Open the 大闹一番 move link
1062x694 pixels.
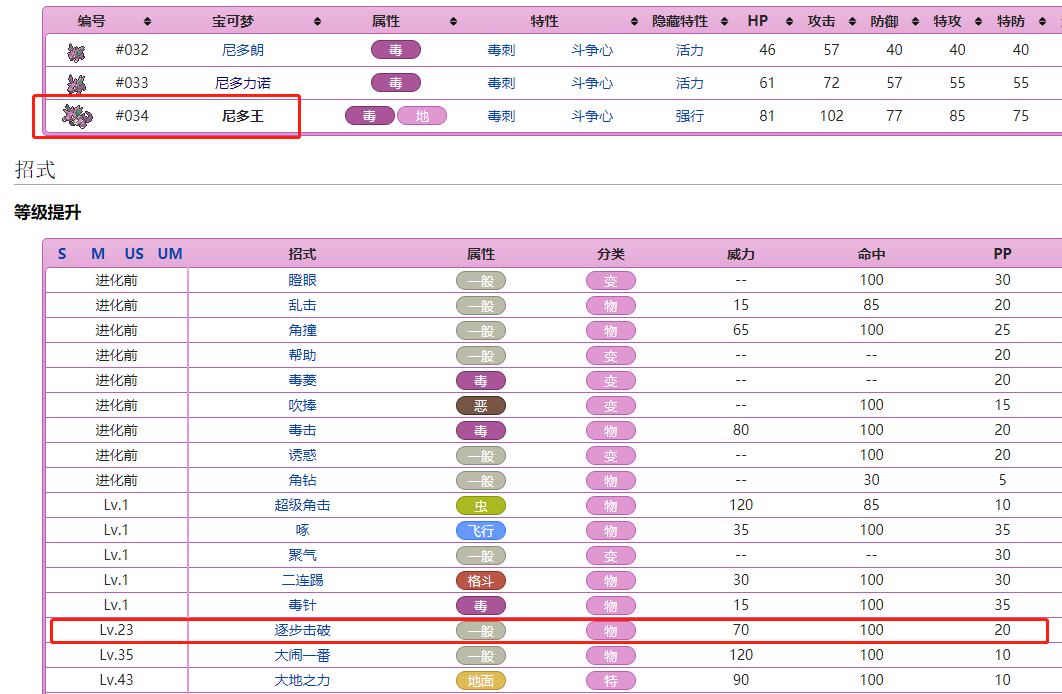pyautogui.click(x=302, y=655)
